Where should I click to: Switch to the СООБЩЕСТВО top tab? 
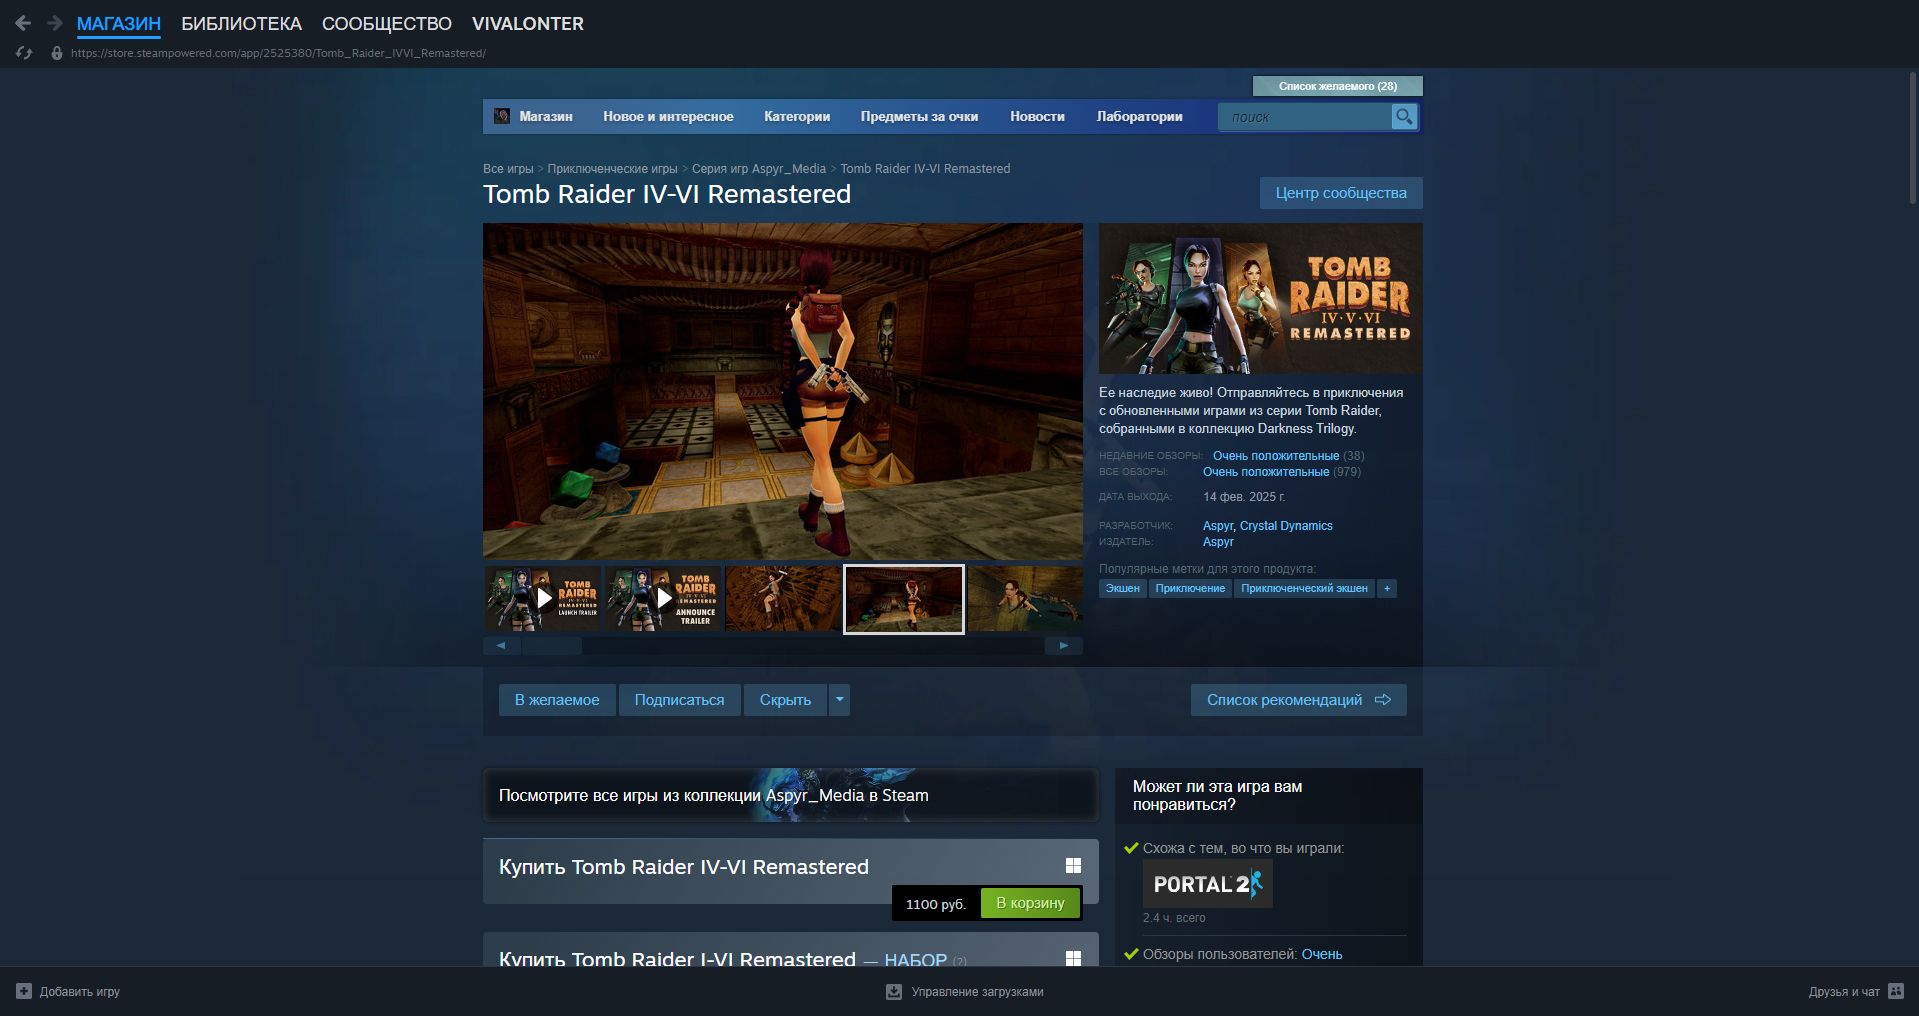click(x=387, y=23)
